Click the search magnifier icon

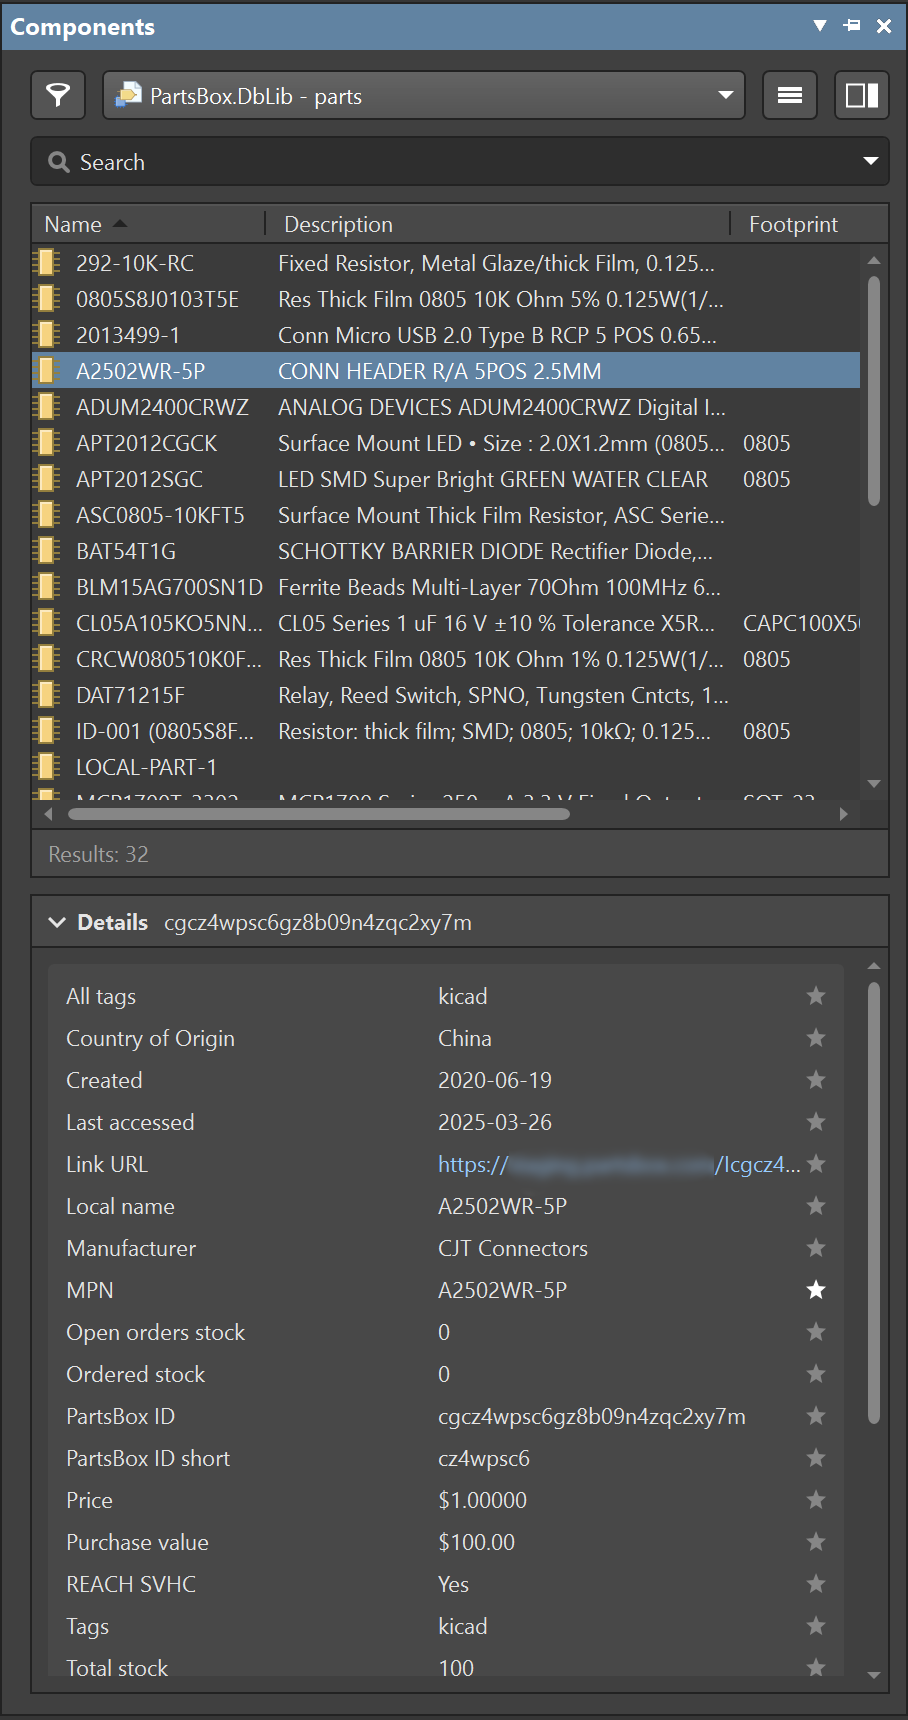click(59, 162)
